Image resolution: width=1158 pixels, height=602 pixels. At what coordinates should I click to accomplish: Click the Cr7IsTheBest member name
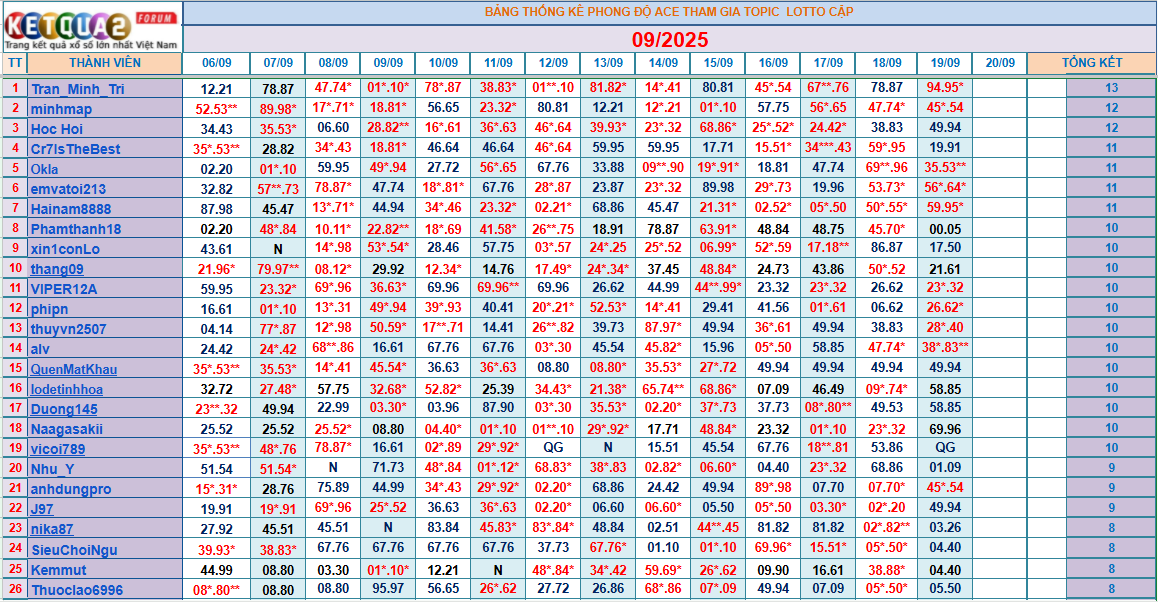[75, 149]
